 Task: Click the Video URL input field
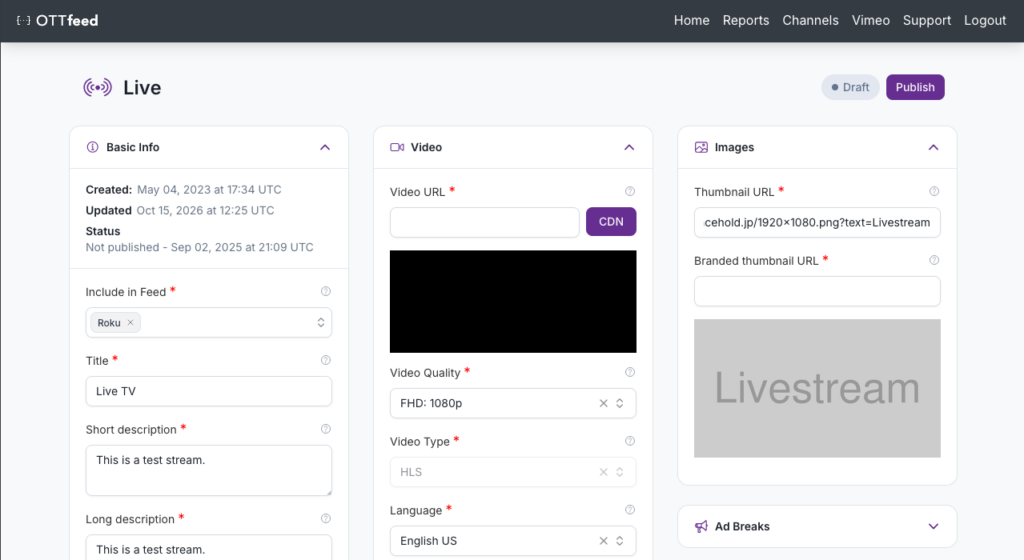pyautogui.click(x=485, y=223)
